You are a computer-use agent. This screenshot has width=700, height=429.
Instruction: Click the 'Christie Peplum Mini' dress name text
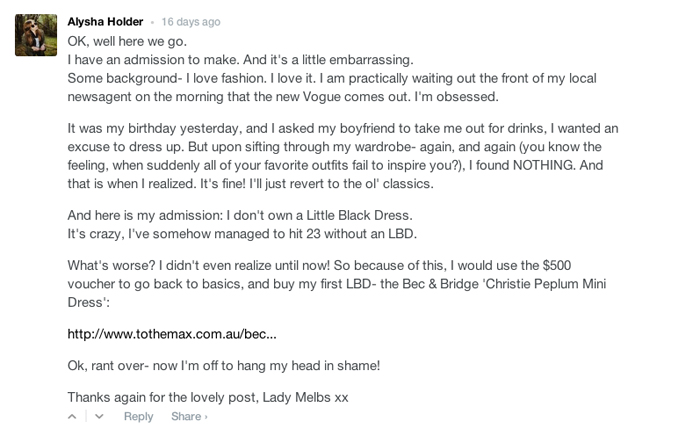point(545,284)
